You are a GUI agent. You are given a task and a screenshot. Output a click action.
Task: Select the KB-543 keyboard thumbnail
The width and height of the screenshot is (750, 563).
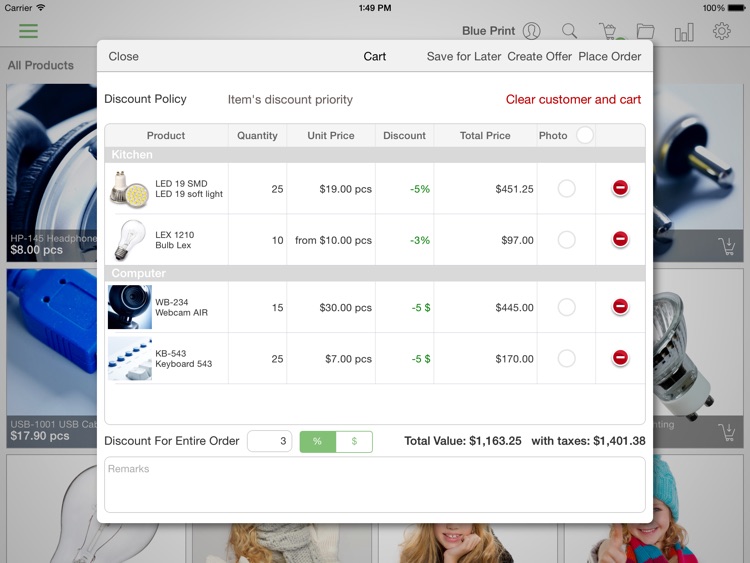pyautogui.click(x=130, y=358)
